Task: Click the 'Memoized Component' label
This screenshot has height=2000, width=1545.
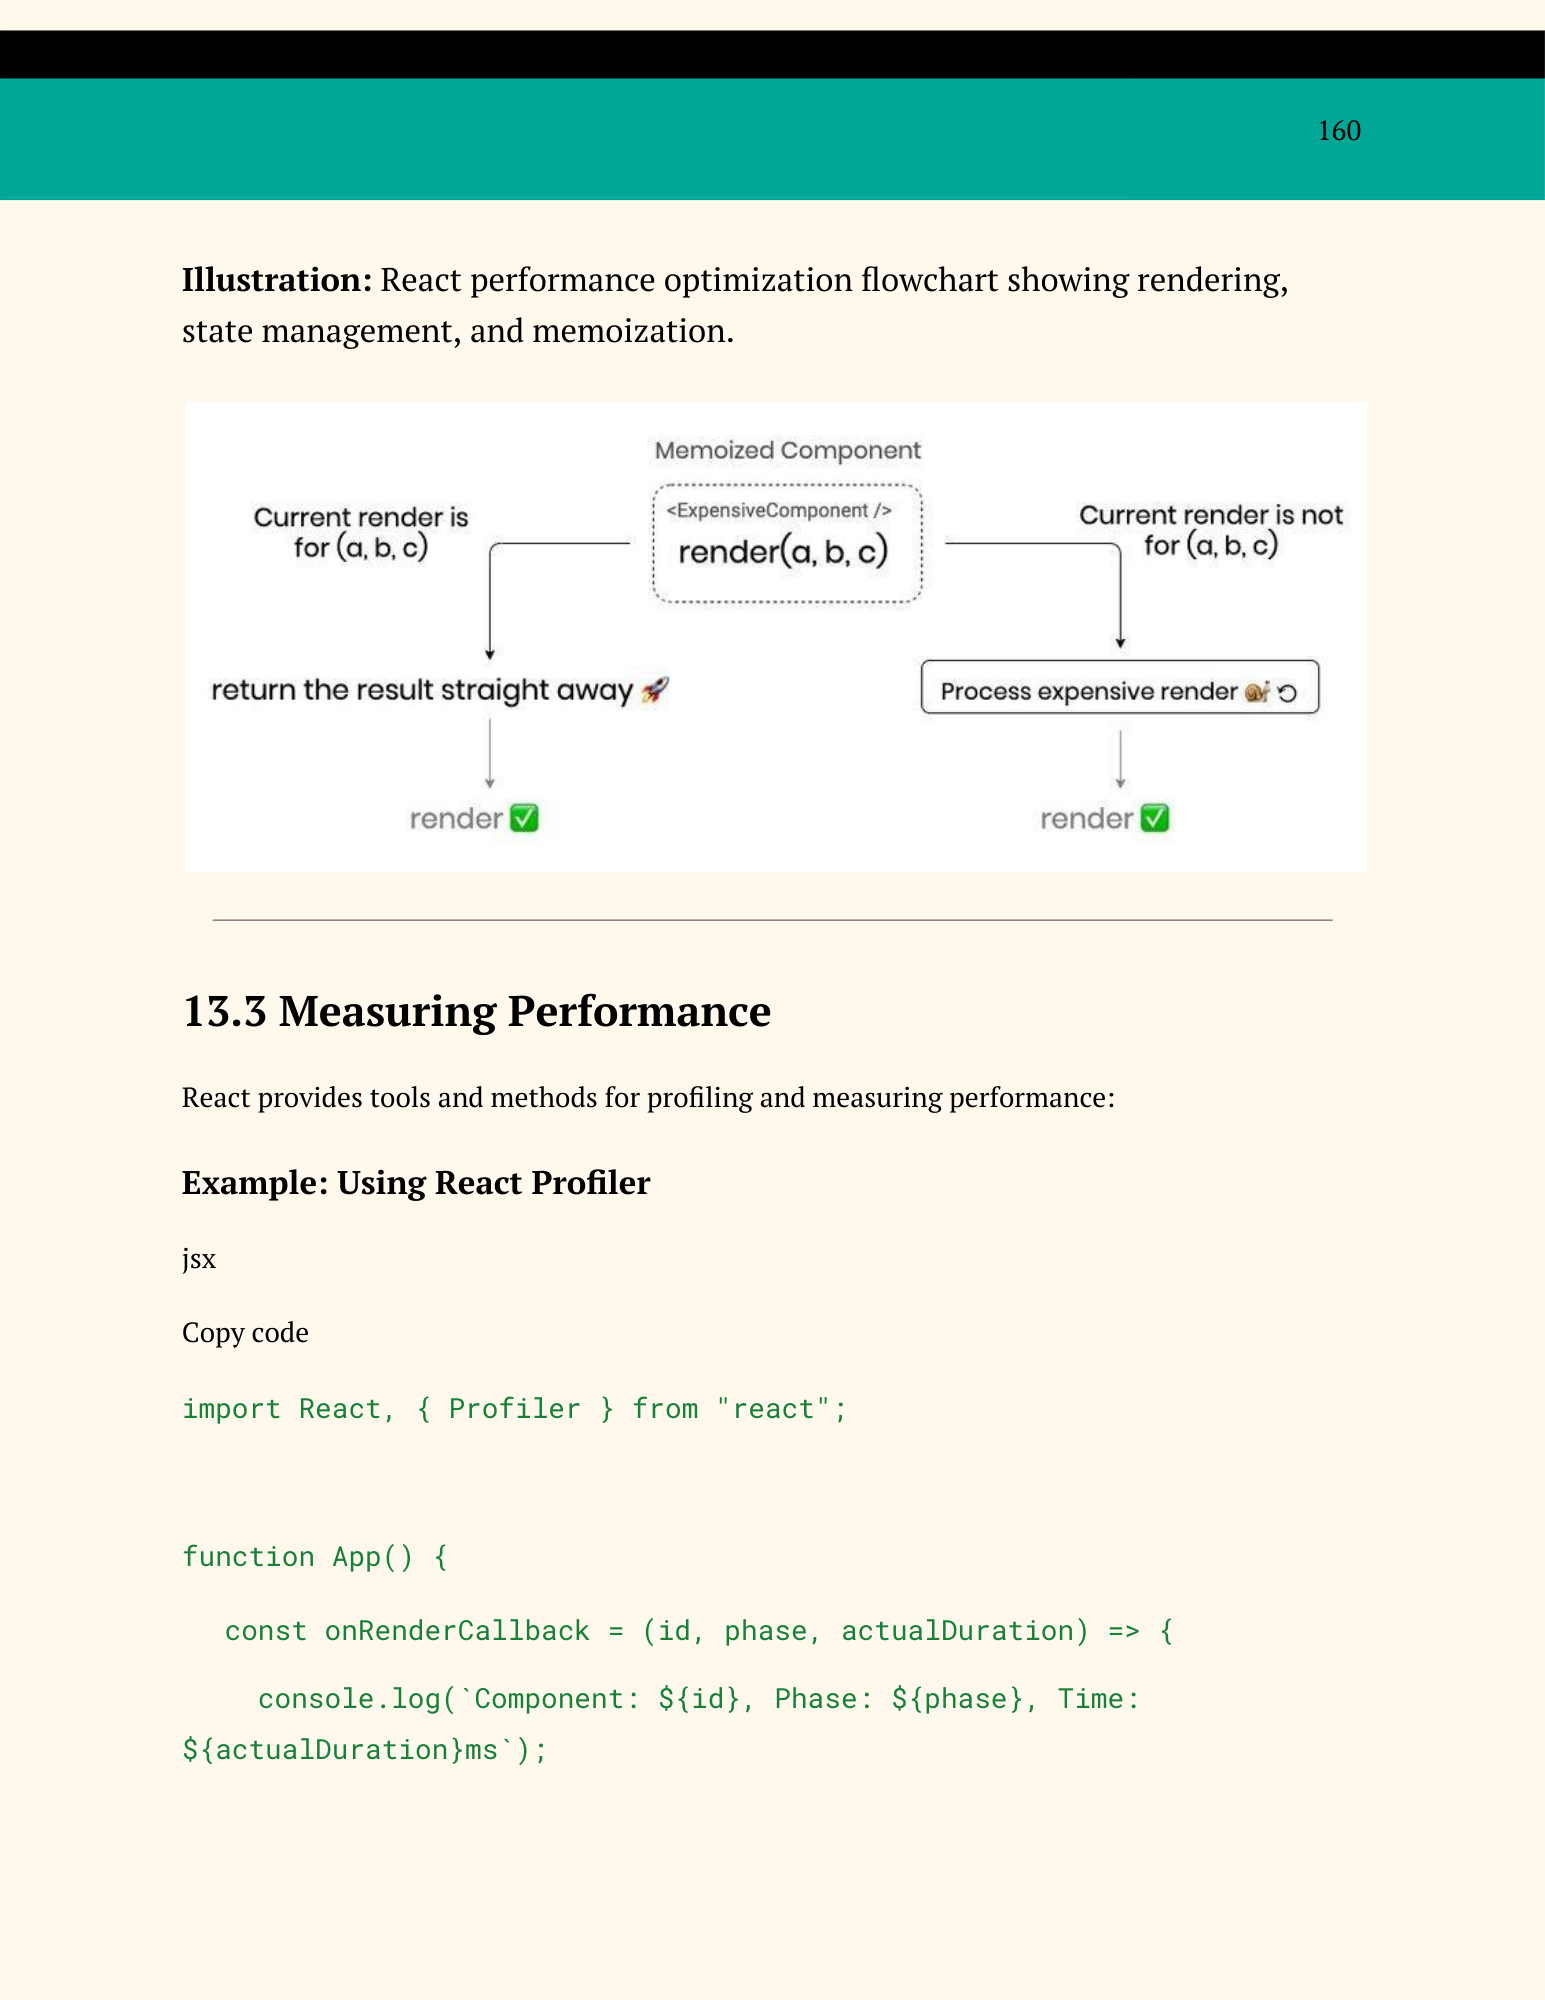Action: point(787,451)
